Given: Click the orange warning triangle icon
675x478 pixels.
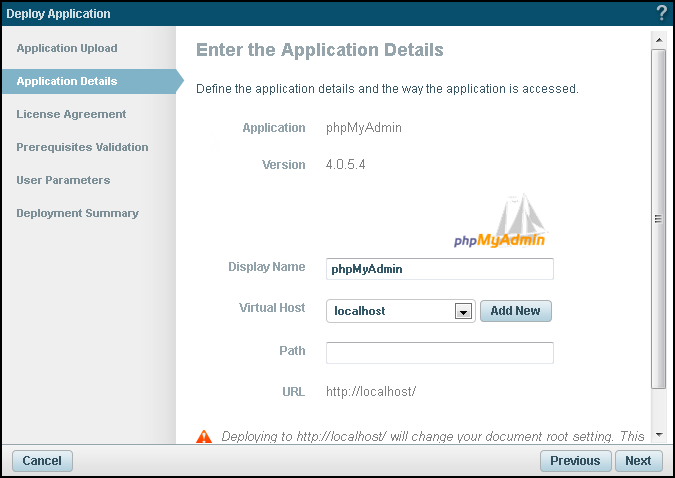Looking at the screenshot, I should (x=204, y=436).
